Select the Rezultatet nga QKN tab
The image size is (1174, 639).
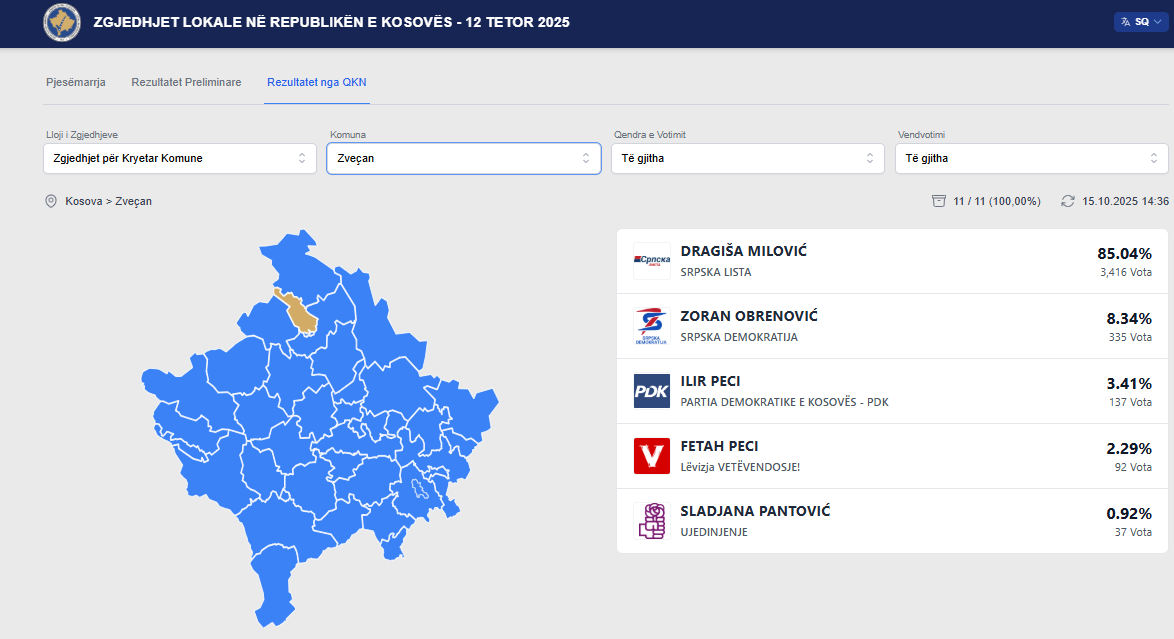[x=317, y=82]
